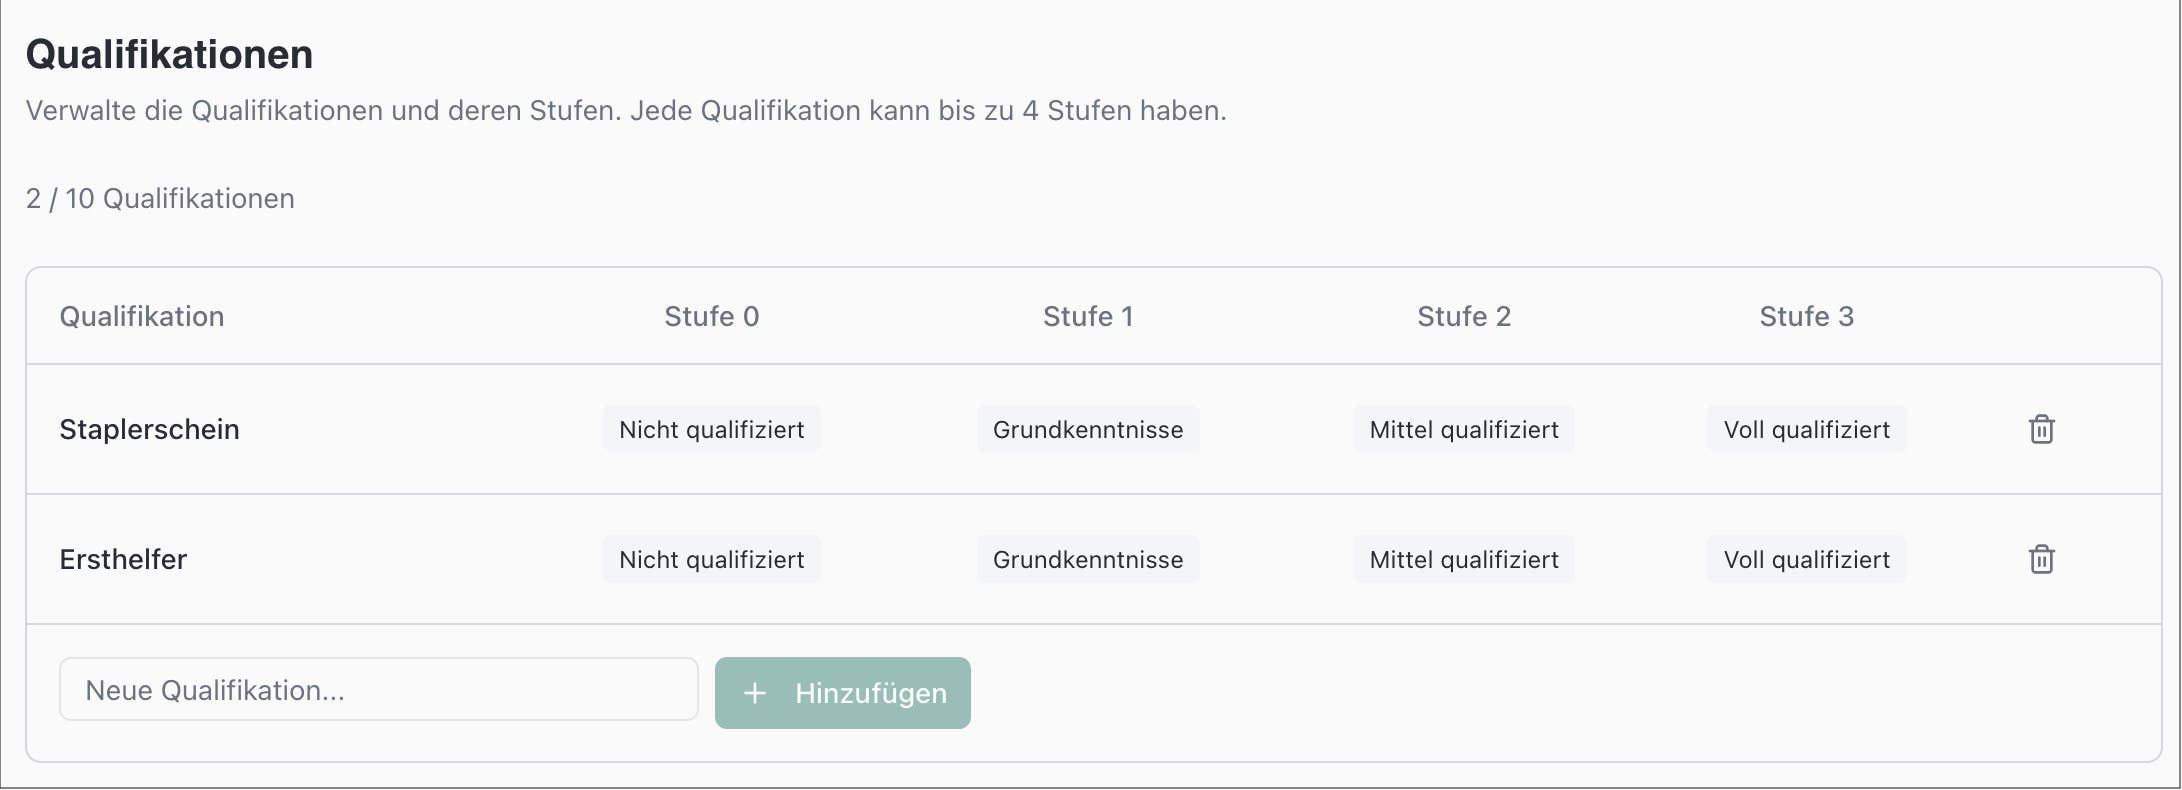Edit Staplerschein Stufe 1 'Grundkenntnisse' label
The width and height of the screenshot is (2182, 790).
click(x=1088, y=430)
